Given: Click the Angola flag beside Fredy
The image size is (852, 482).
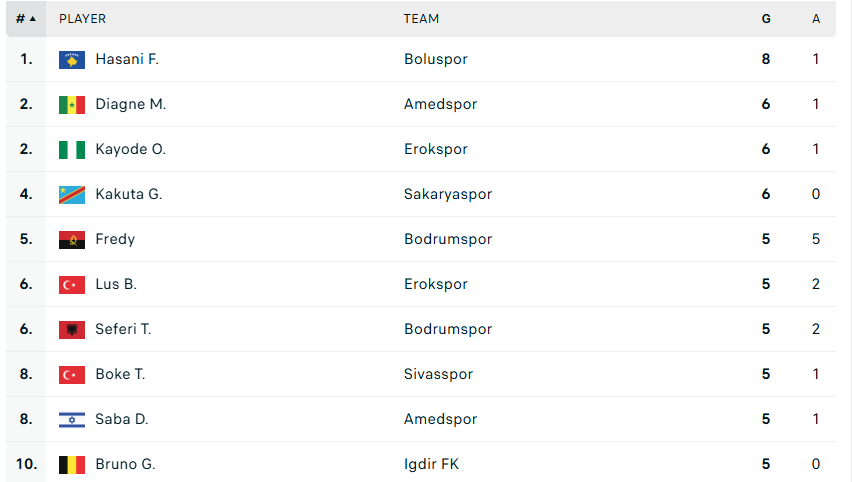Looking at the screenshot, I should click(72, 239).
